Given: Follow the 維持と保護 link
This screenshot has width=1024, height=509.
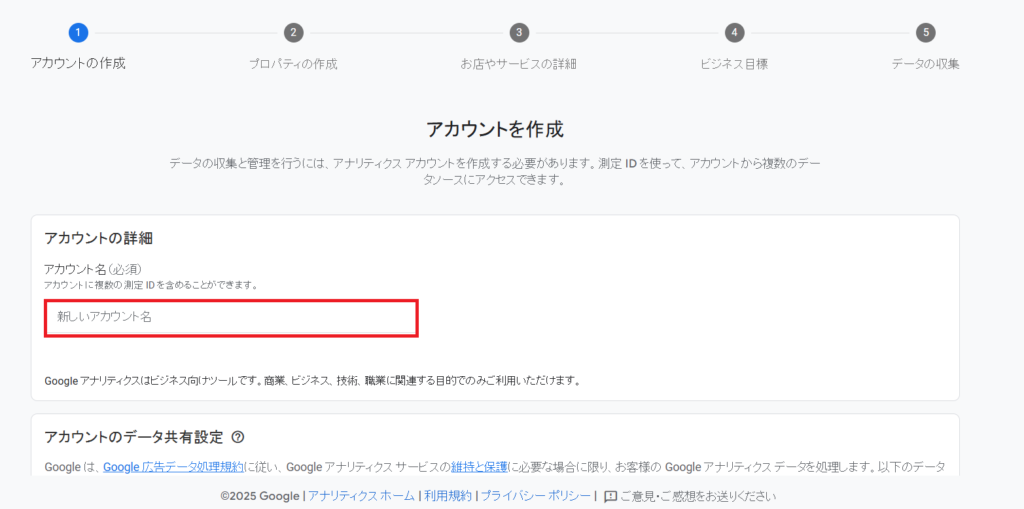Looking at the screenshot, I should coord(479,467).
